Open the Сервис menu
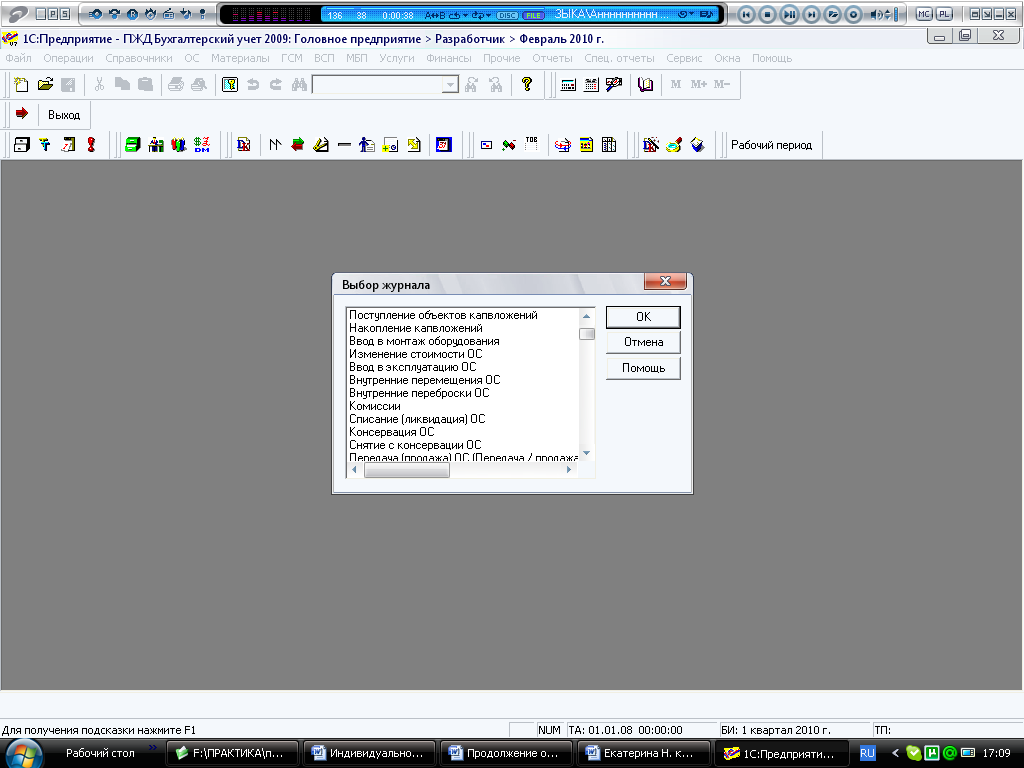 point(684,58)
